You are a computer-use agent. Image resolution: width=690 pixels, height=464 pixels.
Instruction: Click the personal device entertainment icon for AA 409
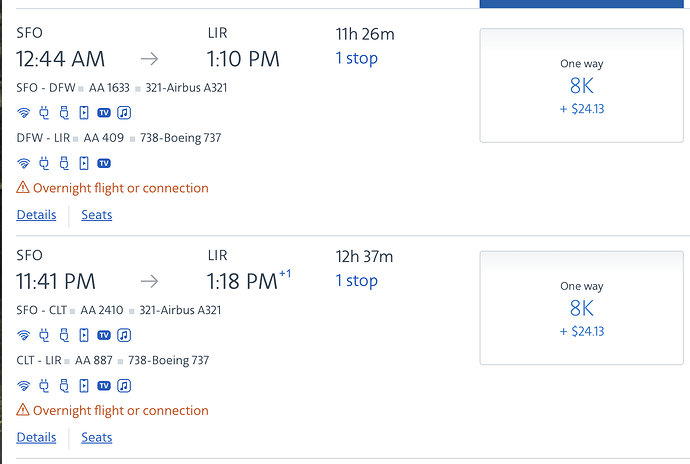click(x=84, y=163)
